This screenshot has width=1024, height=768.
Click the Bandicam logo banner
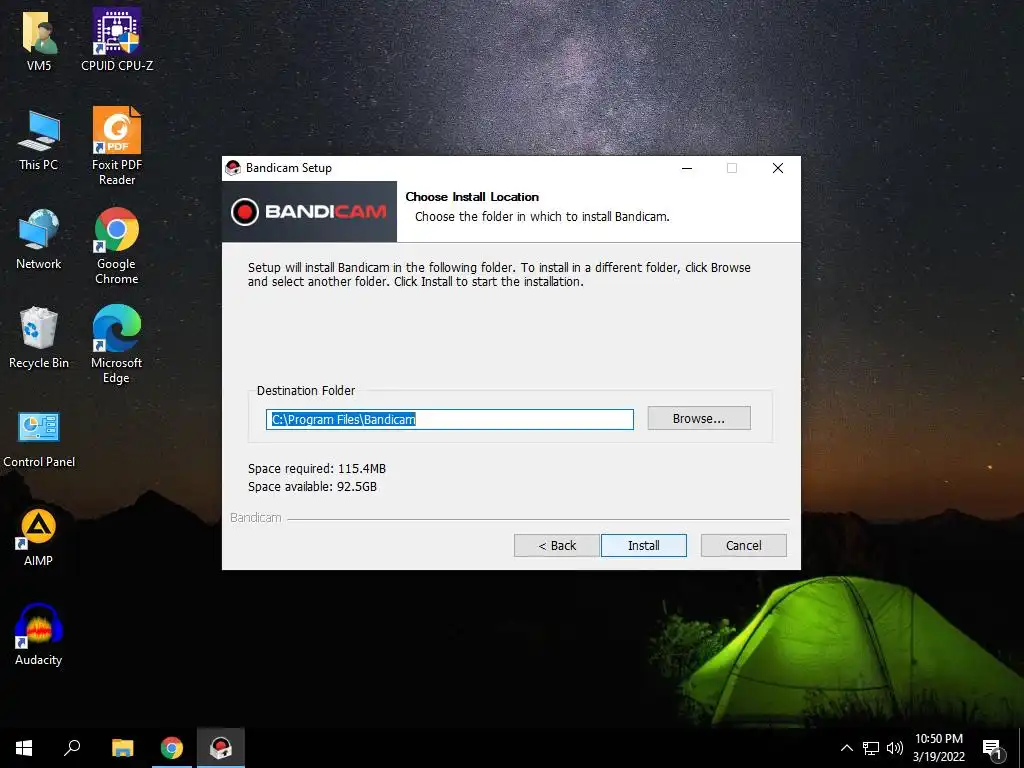pos(309,212)
